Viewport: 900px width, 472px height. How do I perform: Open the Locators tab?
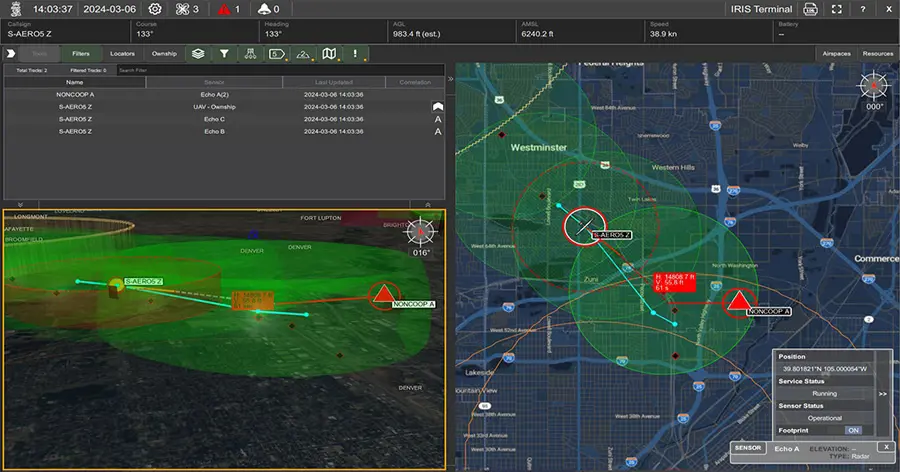122,53
